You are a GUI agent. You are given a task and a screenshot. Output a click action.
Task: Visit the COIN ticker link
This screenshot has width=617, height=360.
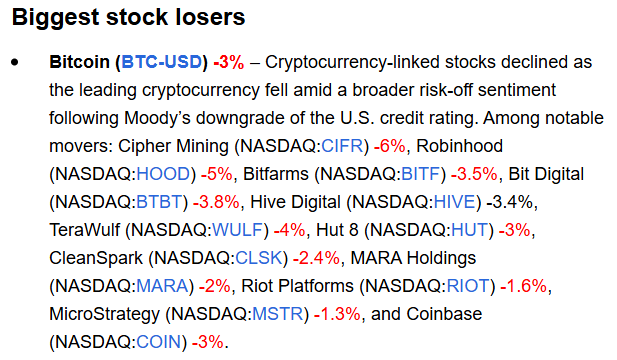159,342
